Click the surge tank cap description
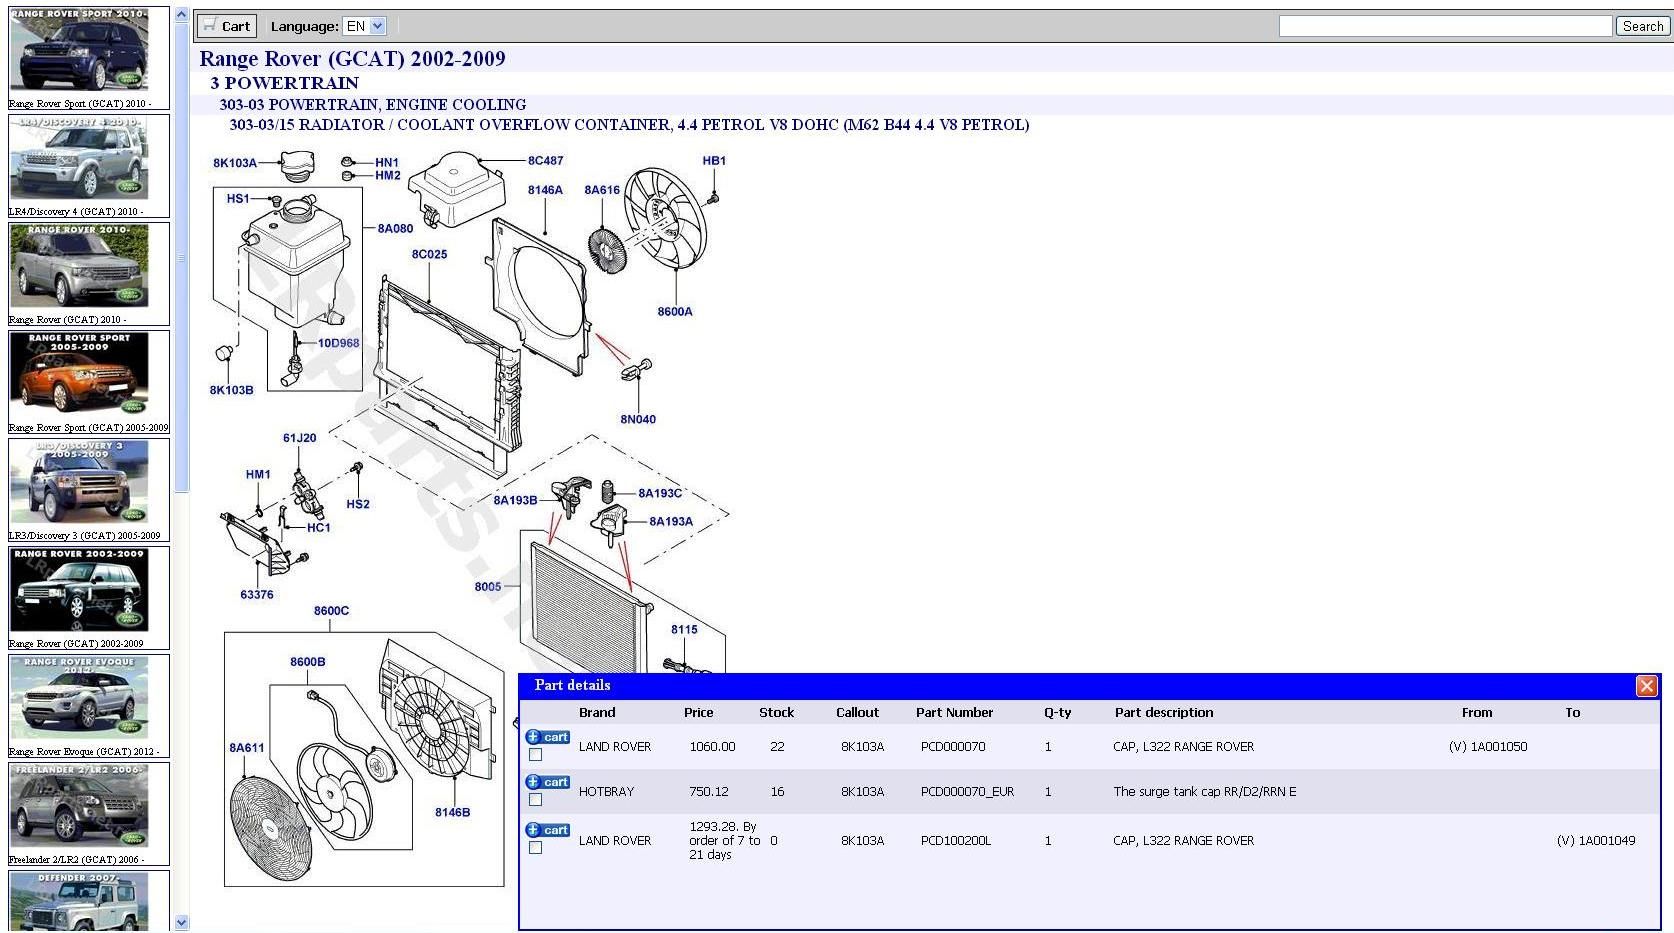 pos(1204,791)
